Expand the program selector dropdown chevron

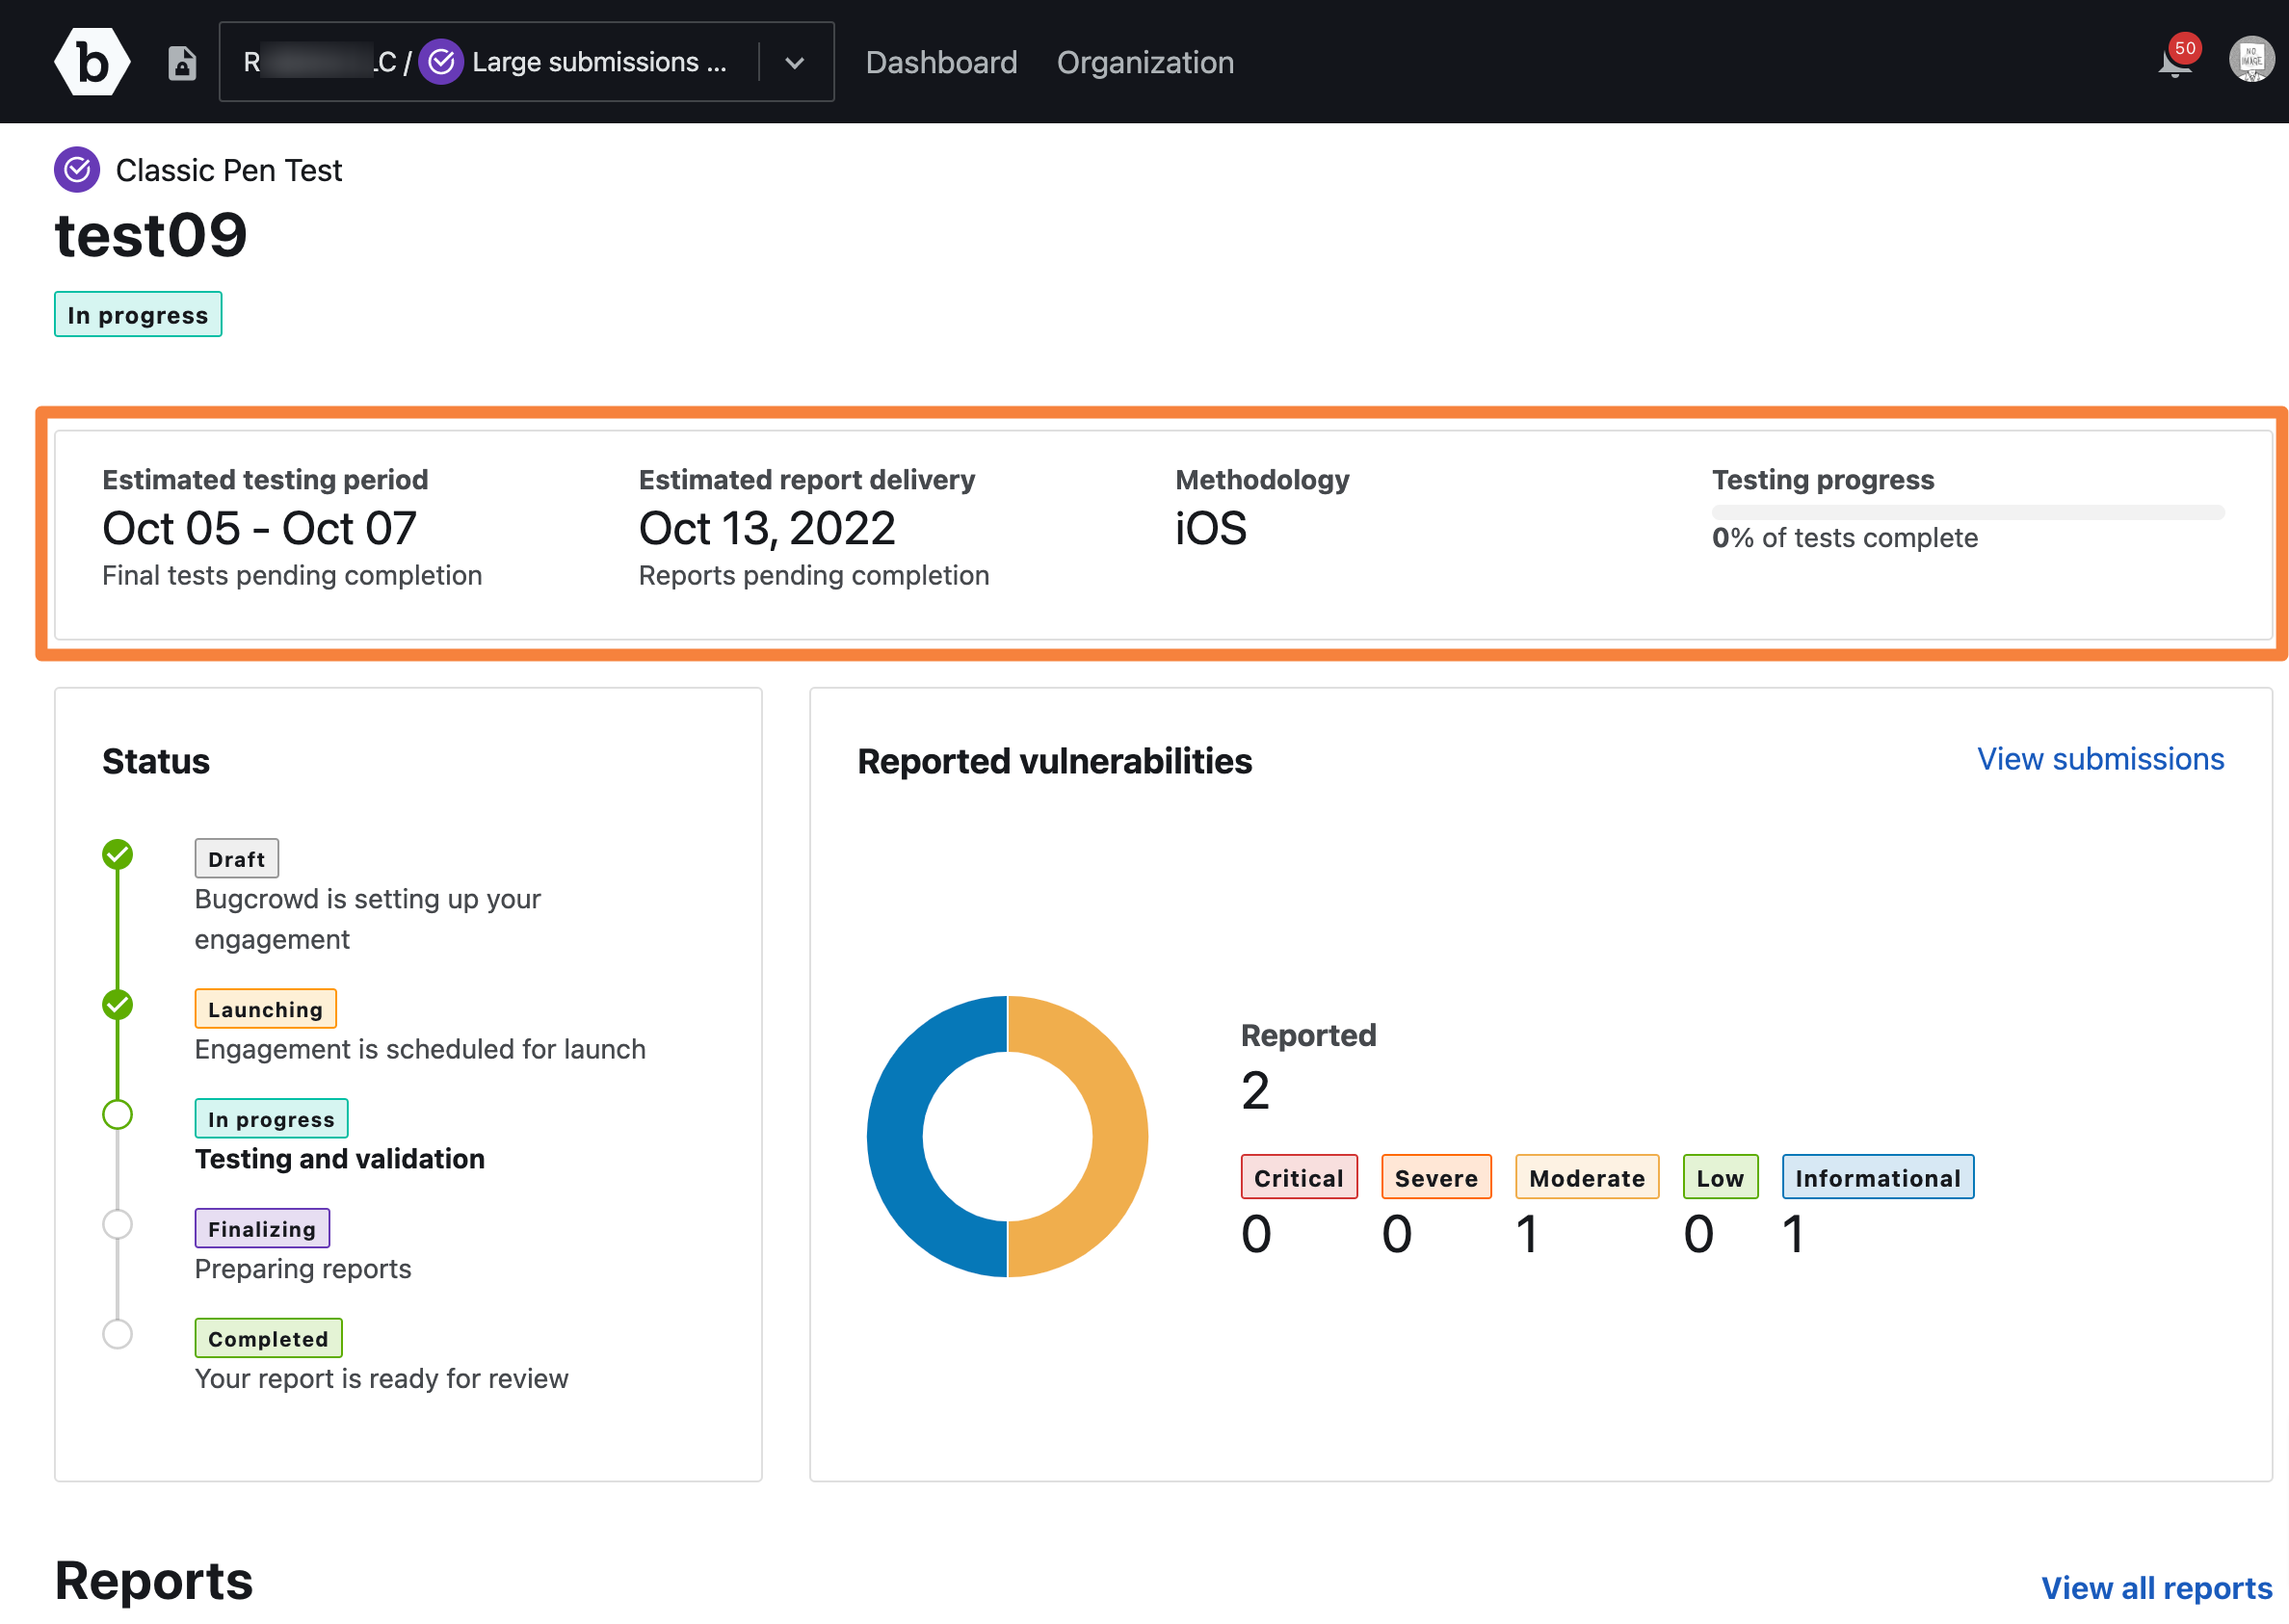coord(795,62)
